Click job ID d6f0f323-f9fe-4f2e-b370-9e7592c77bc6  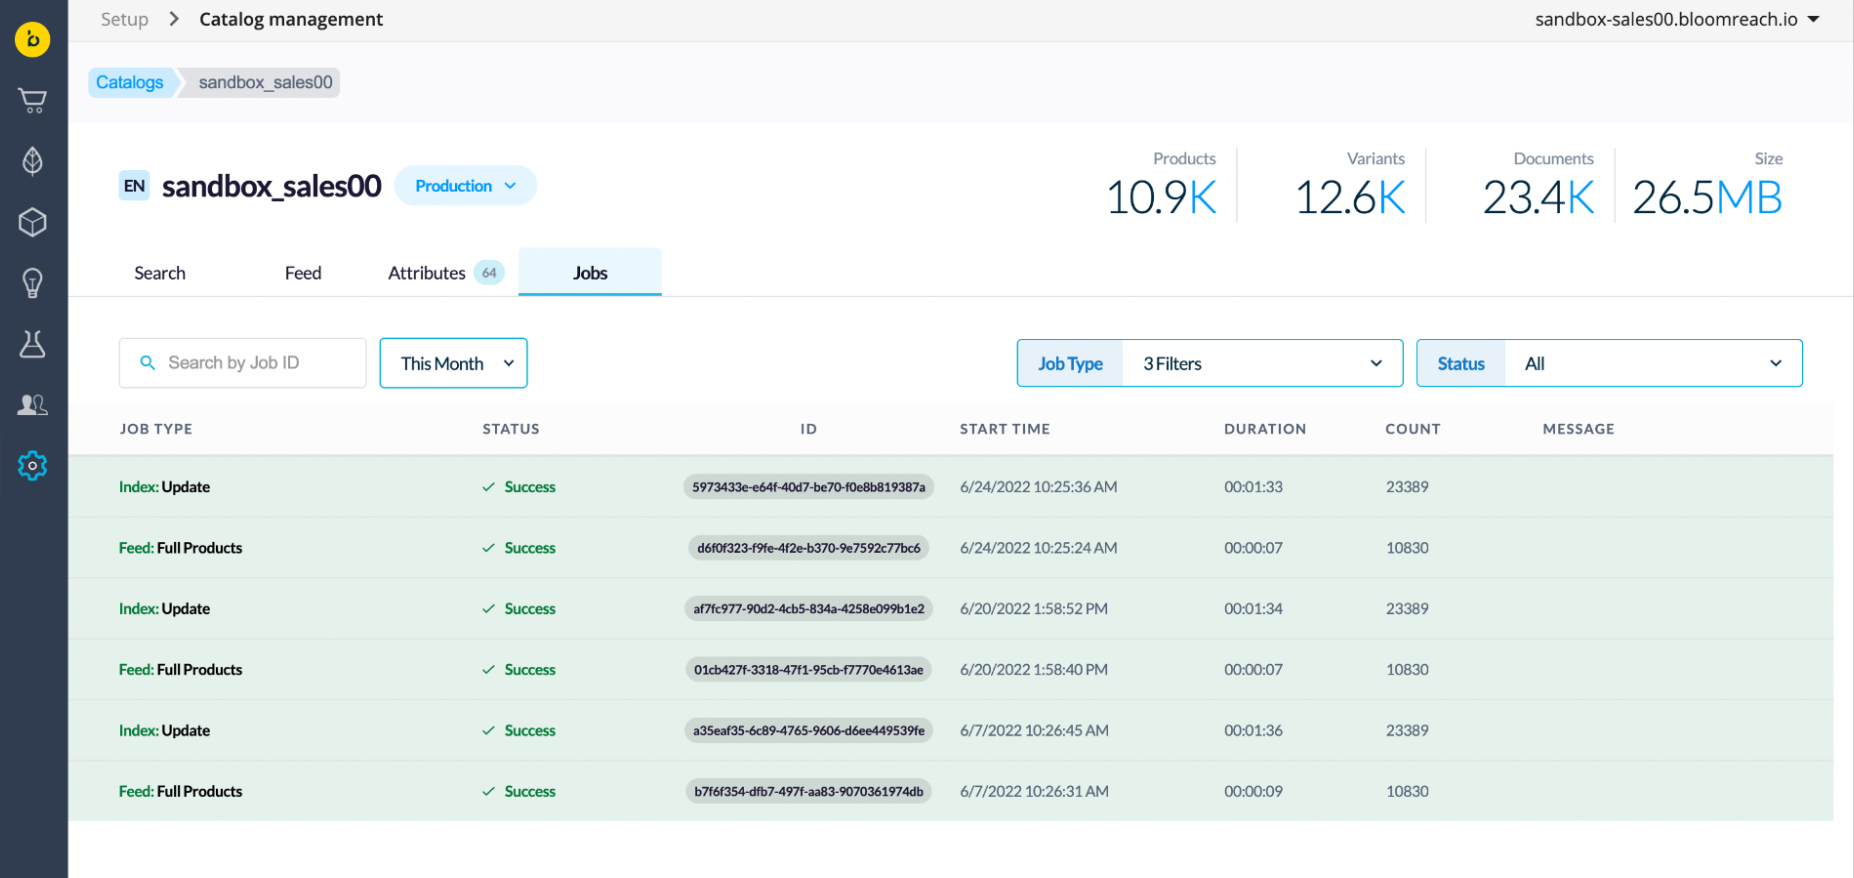point(808,548)
